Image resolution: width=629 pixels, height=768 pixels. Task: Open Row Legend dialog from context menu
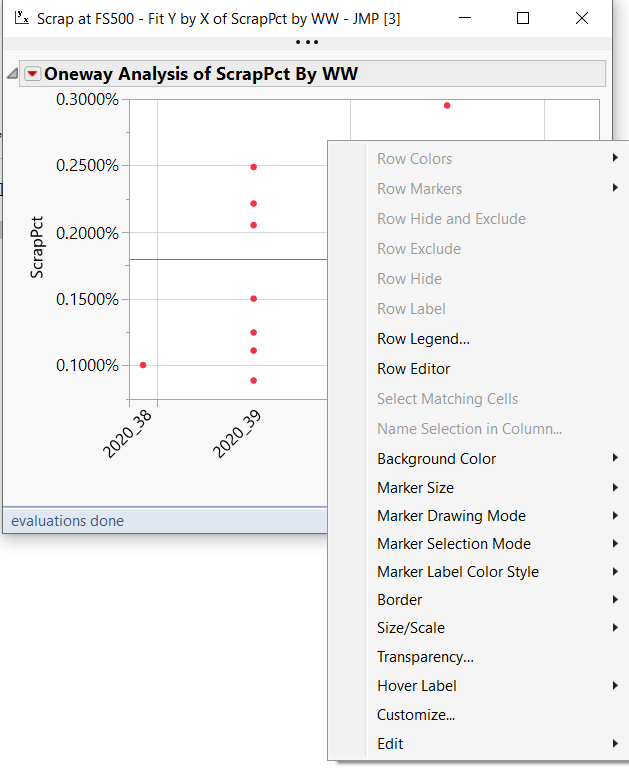[x=423, y=339]
